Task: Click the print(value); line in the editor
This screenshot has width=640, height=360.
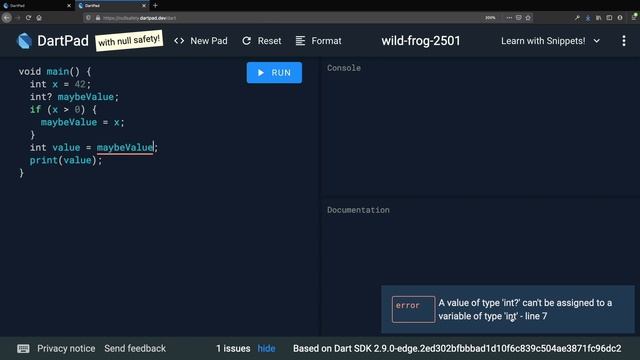Action: (x=66, y=160)
